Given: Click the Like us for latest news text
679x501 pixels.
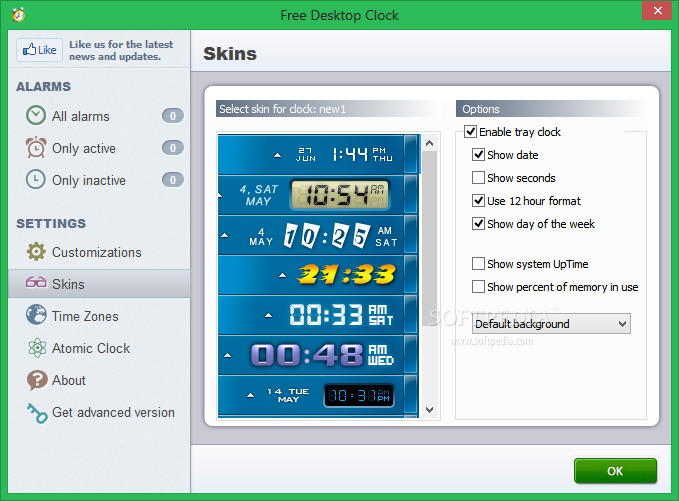Looking at the screenshot, I should pos(121,50).
